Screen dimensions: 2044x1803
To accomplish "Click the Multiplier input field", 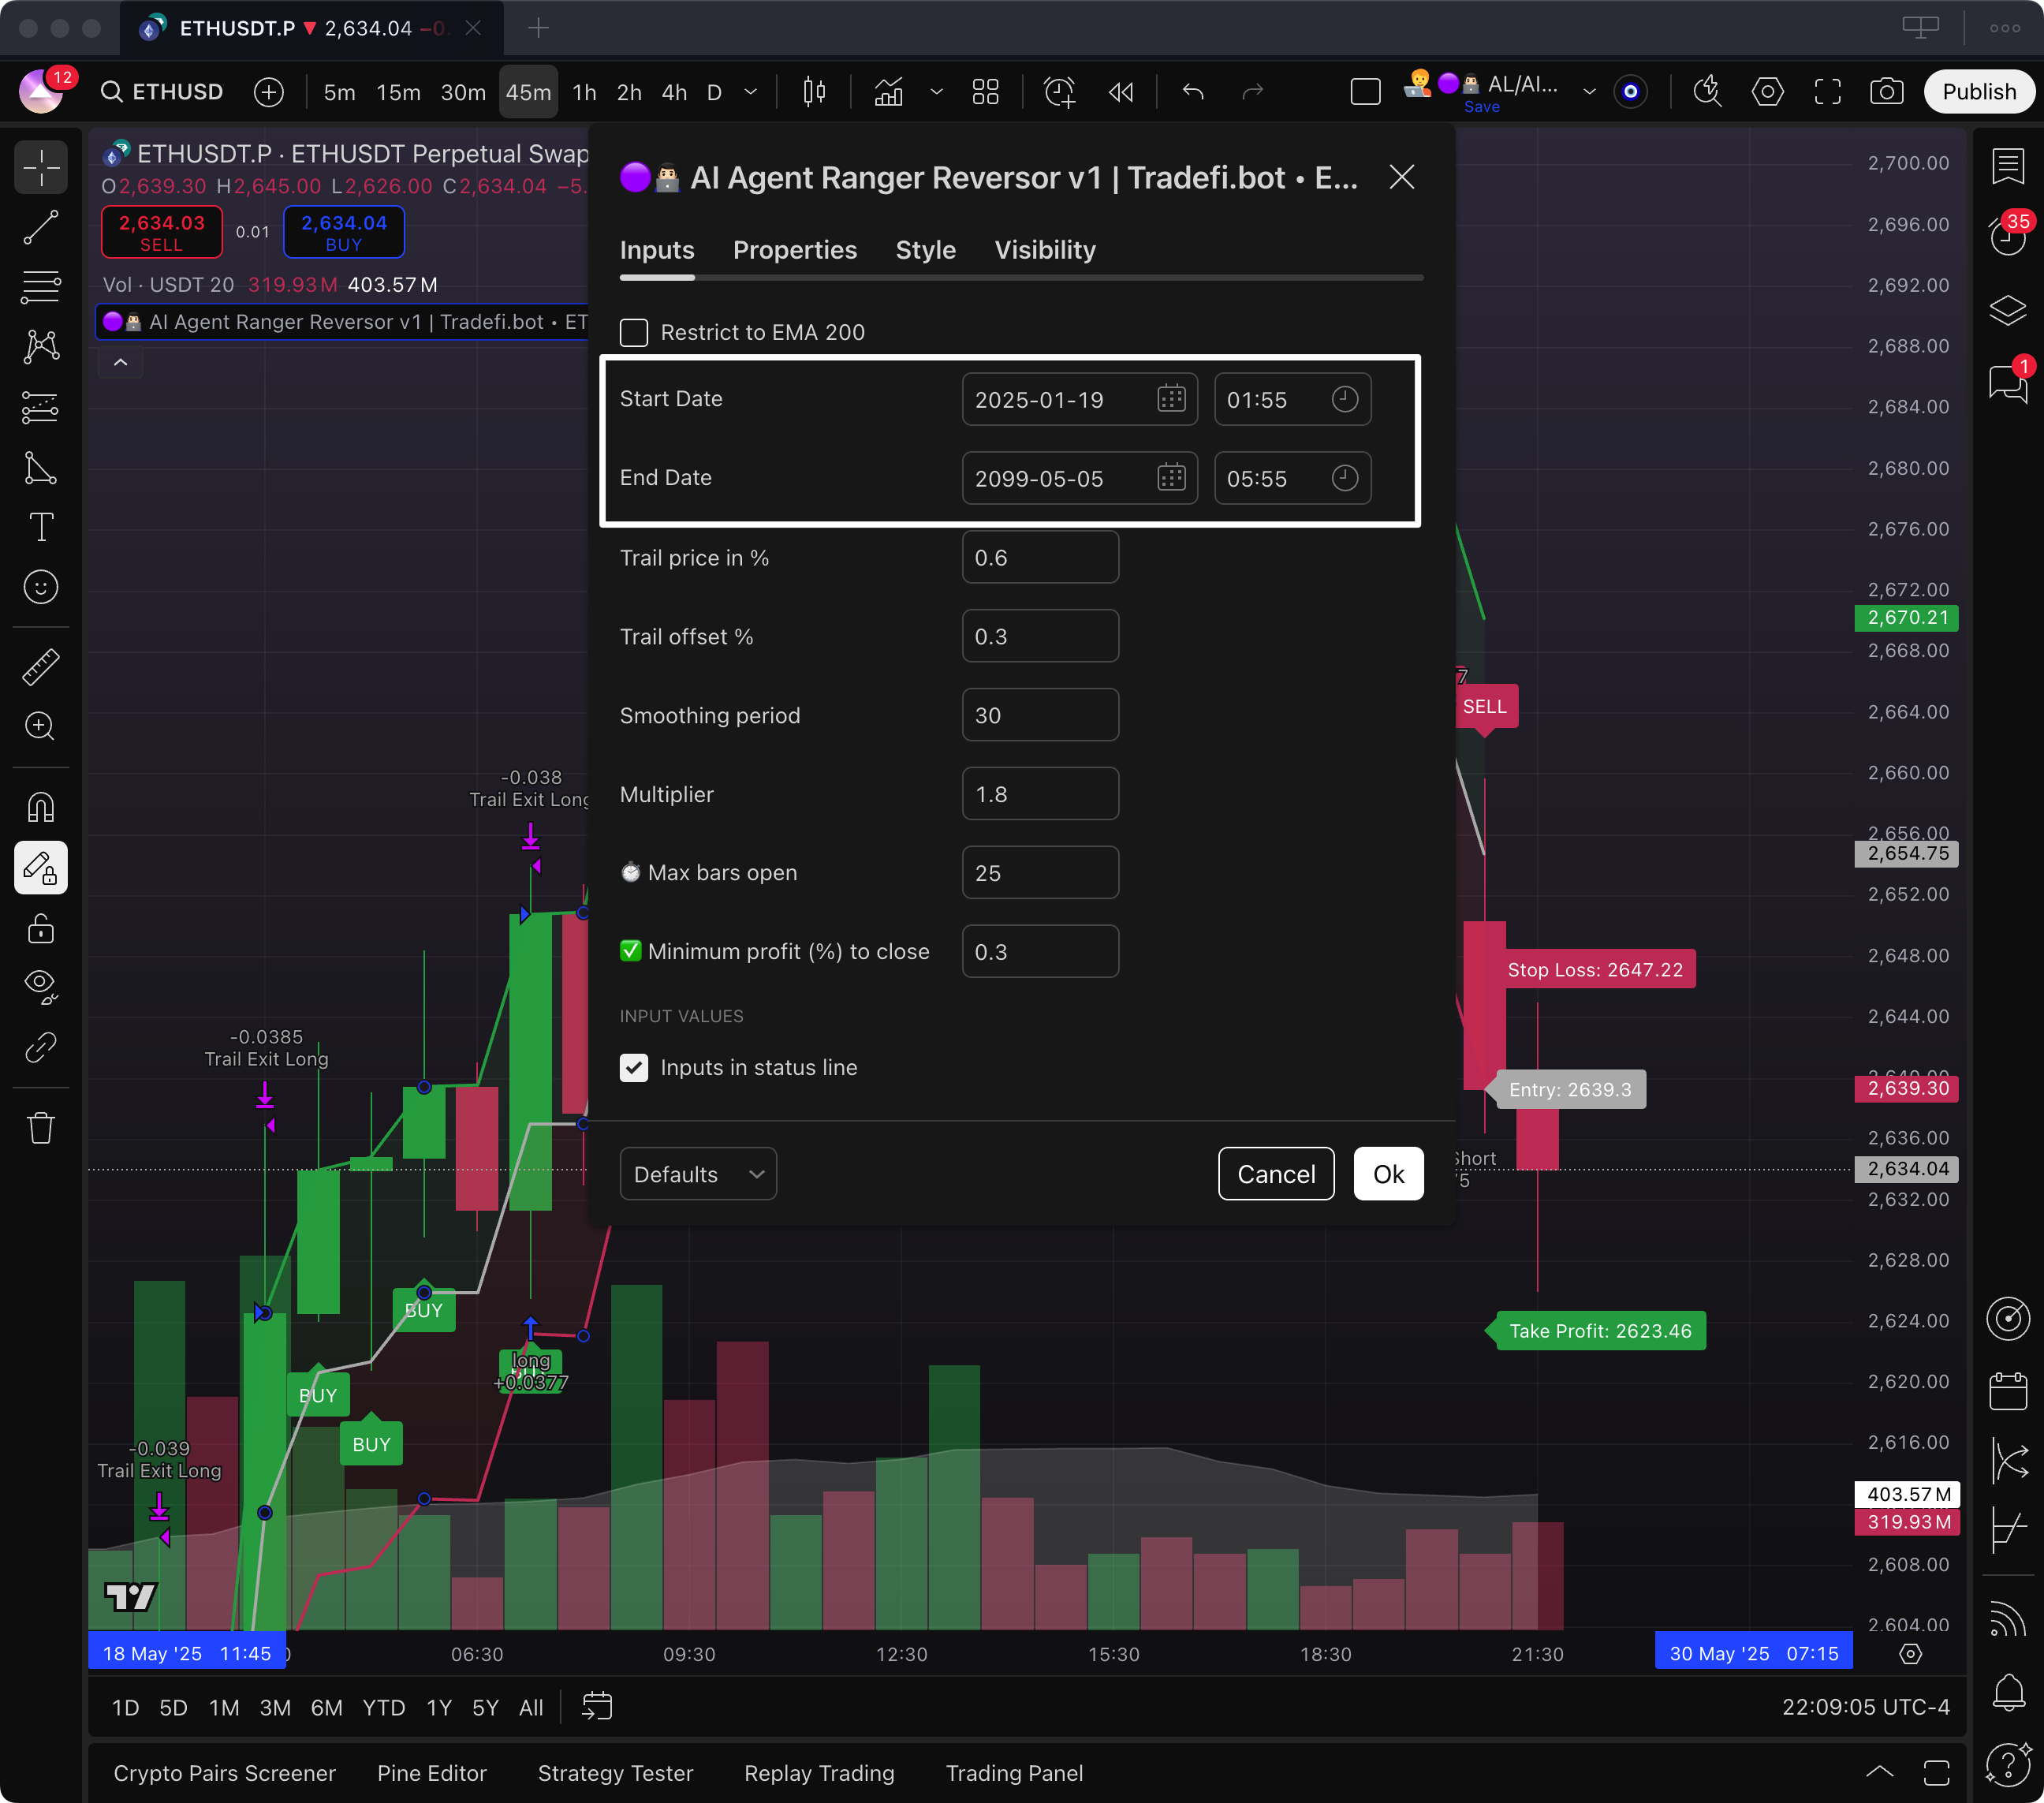I will [1039, 794].
